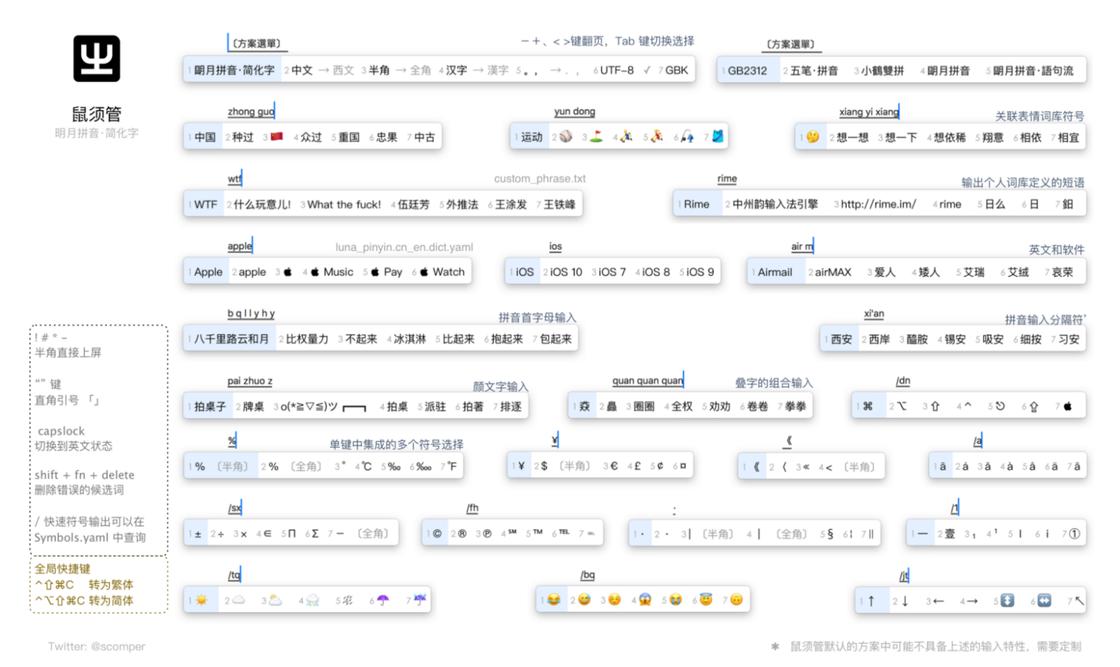Select the ™ trademark candidate numbered 5
Image resolution: width=1120 pixels, height=667 pixels.
coord(536,532)
